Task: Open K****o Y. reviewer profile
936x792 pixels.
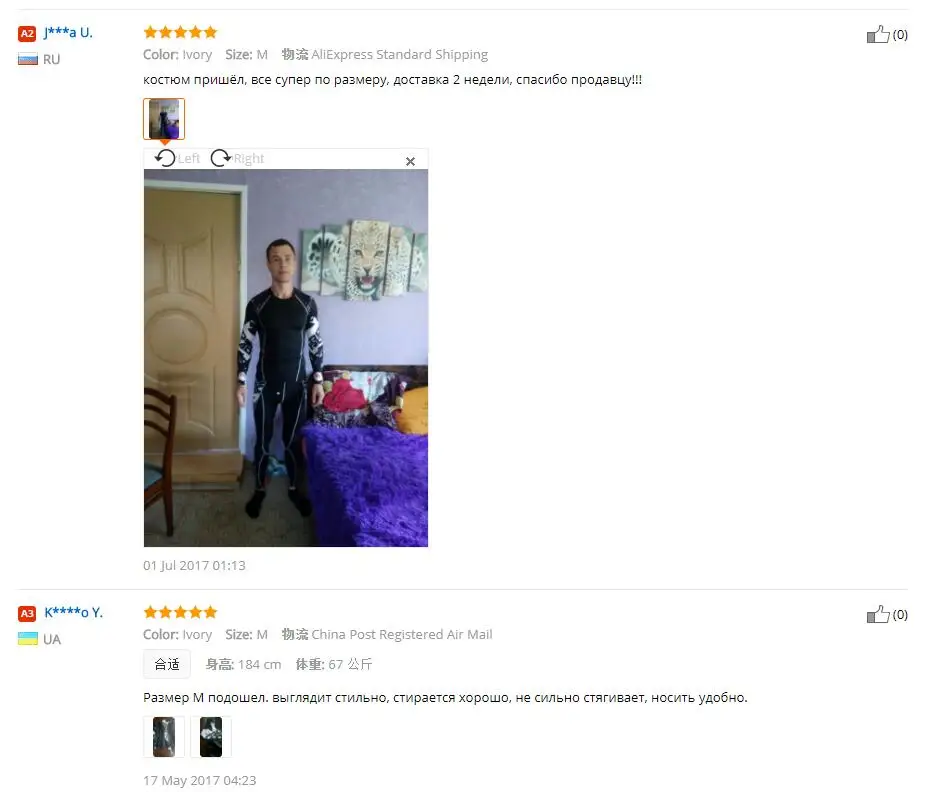Action: point(73,612)
